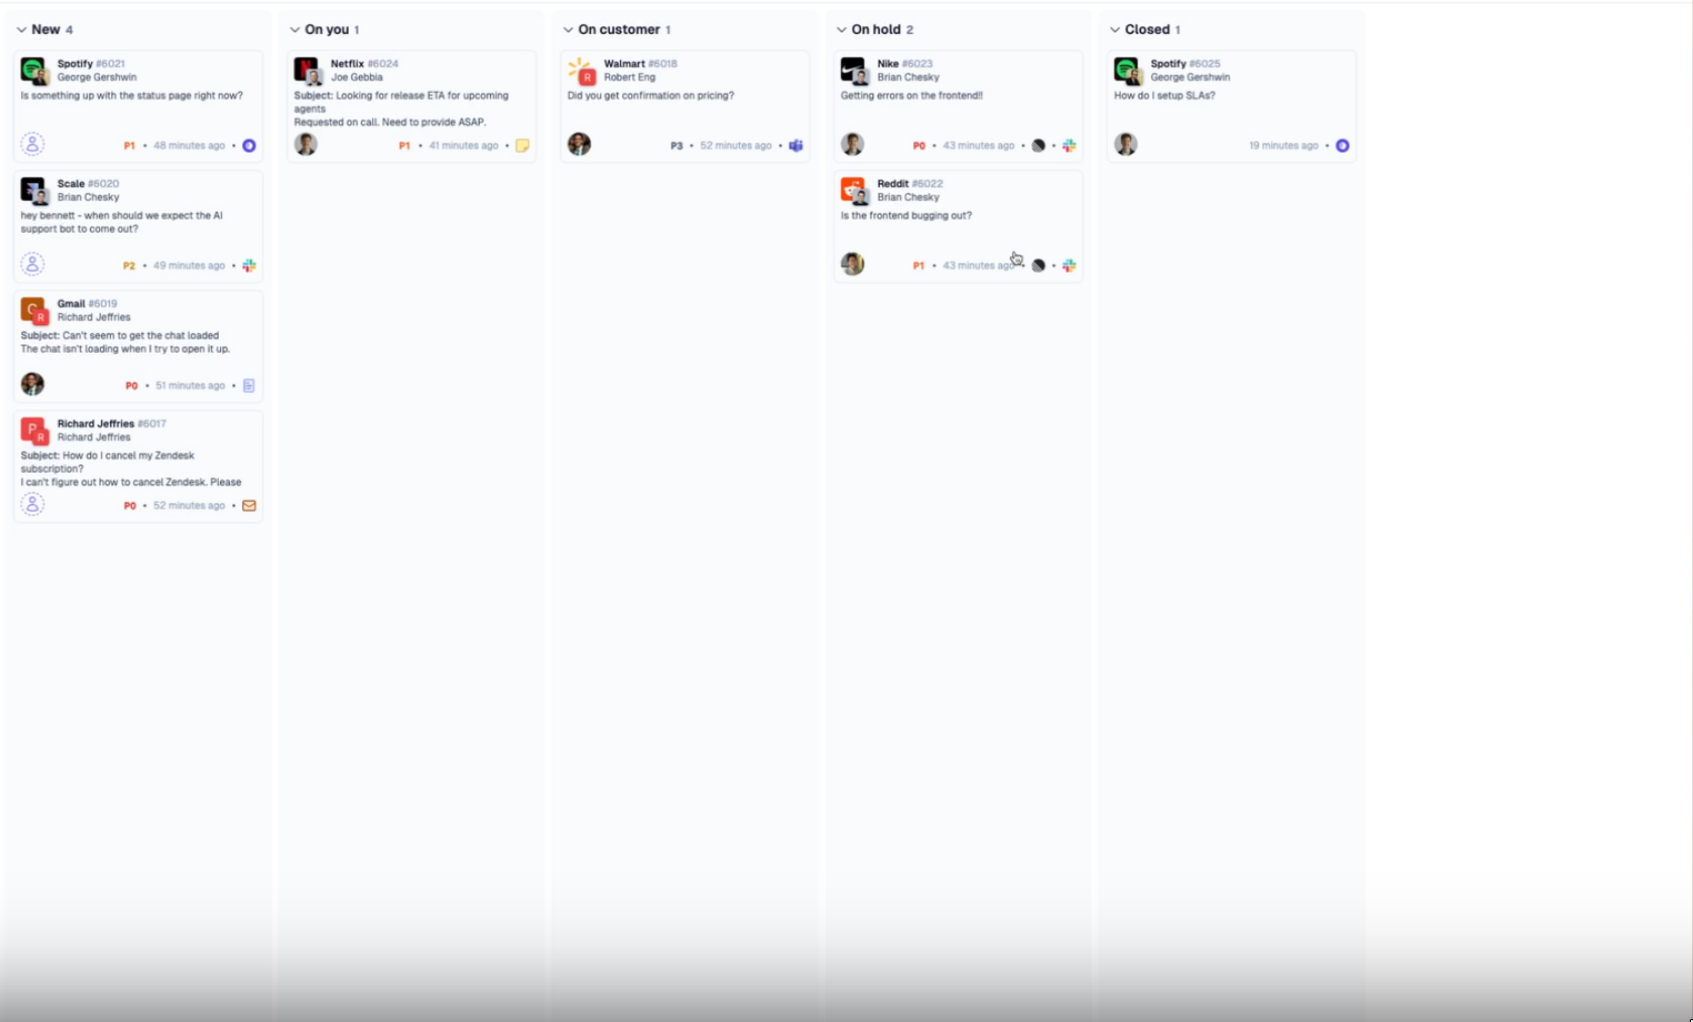Click the P0 priority label on Nike ticket
The height and width of the screenshot is (1022, 1693).
click(x=918, y=145)
